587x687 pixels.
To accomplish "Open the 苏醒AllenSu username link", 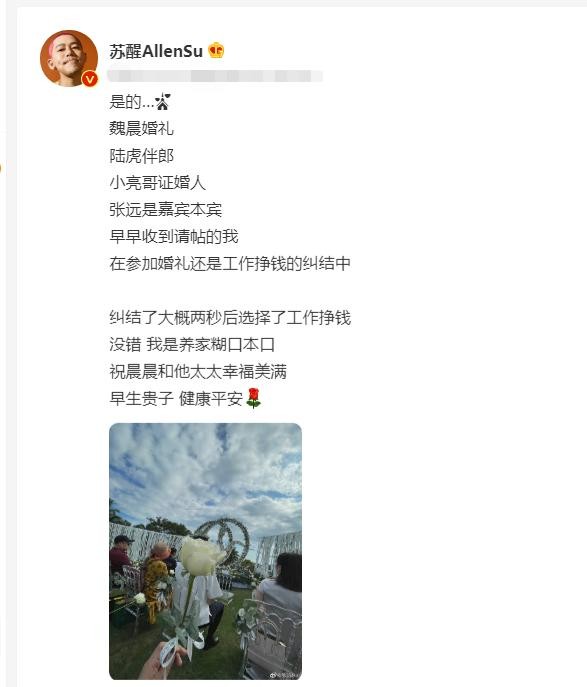I will 156,51.
